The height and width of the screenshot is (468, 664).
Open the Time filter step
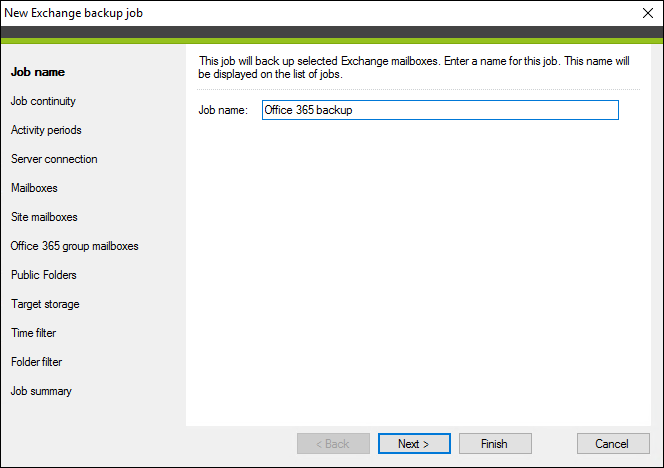(33, 333)
